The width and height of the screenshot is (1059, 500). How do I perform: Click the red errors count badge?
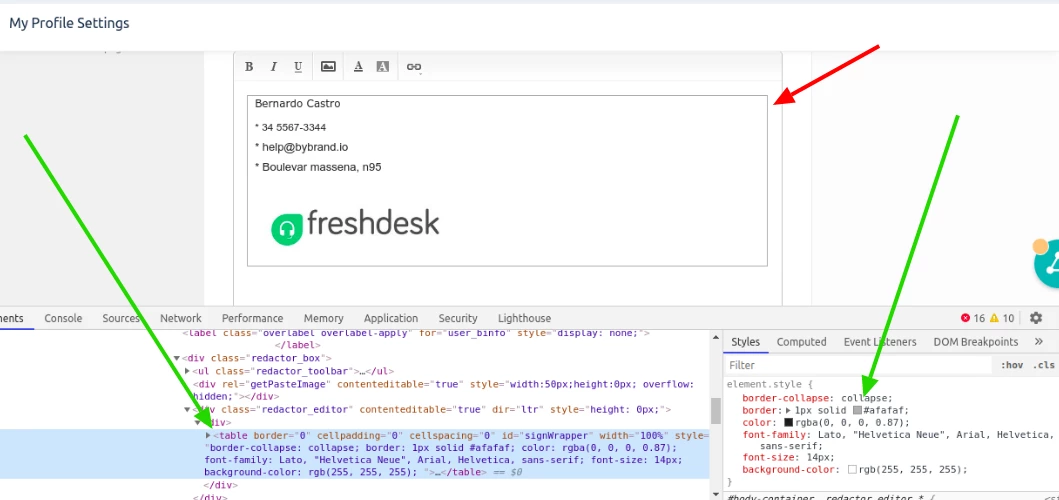pos(973,318)
